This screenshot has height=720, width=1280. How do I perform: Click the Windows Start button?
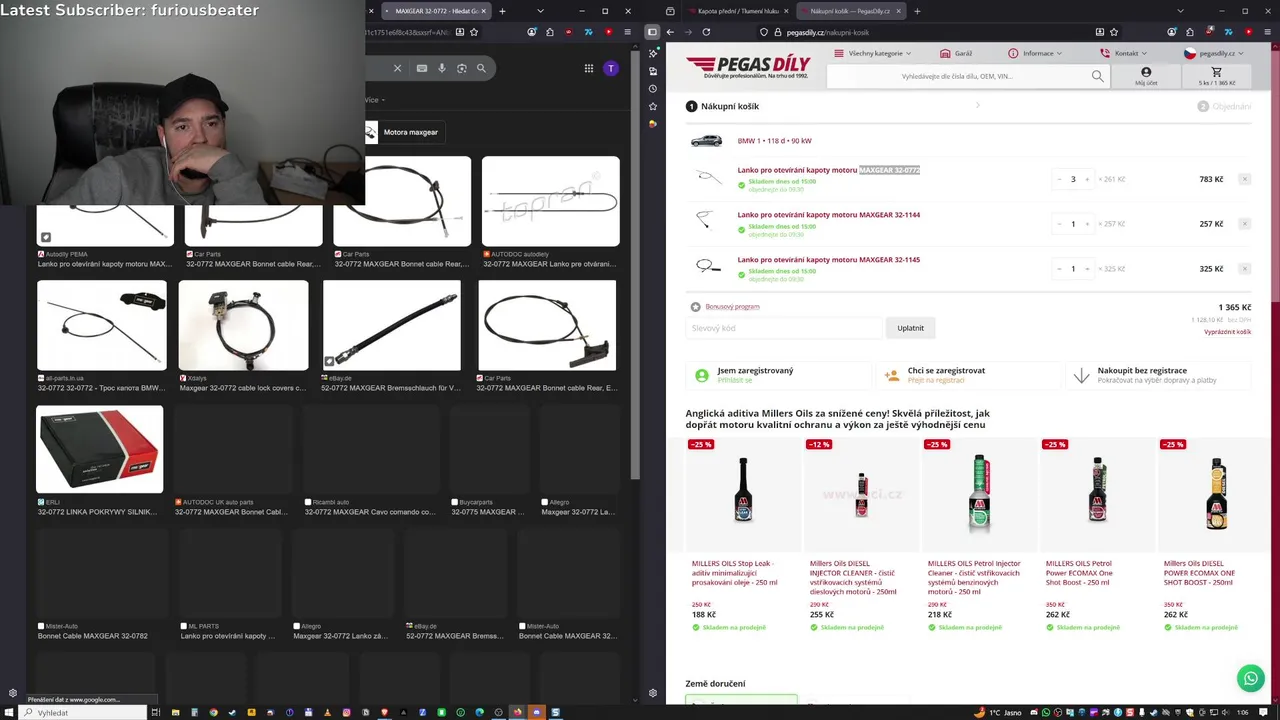tap(11, 712)
